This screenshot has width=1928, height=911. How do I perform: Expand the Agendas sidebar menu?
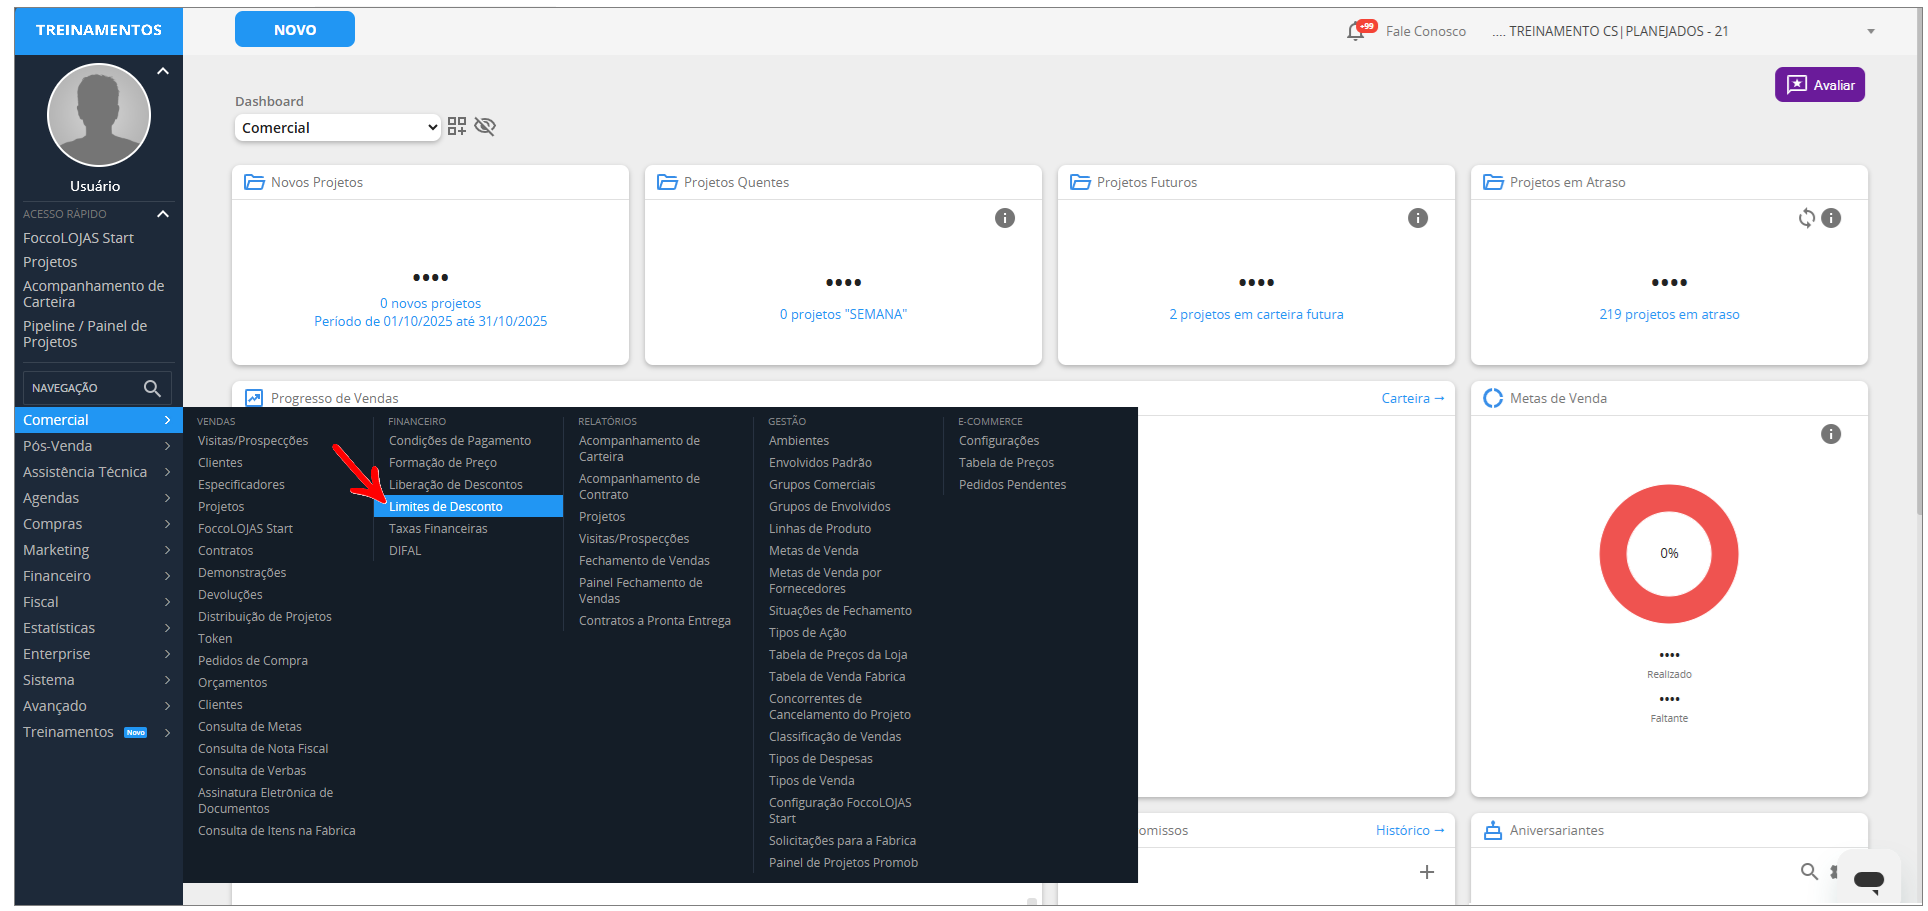click(x=98, y=498)
